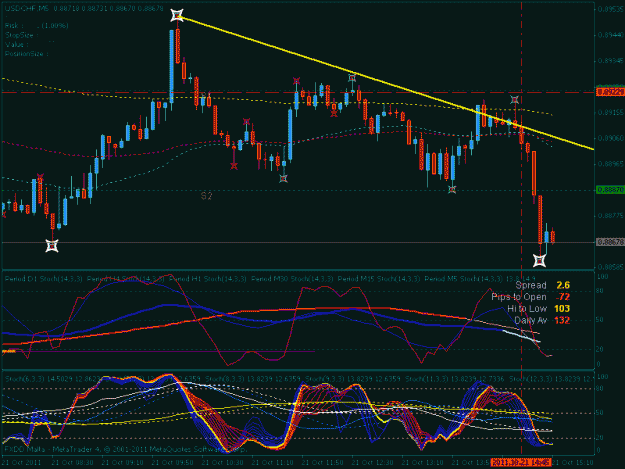
Task: Click the Daily Av 132 readout
Action: click(x=542, y=320)
